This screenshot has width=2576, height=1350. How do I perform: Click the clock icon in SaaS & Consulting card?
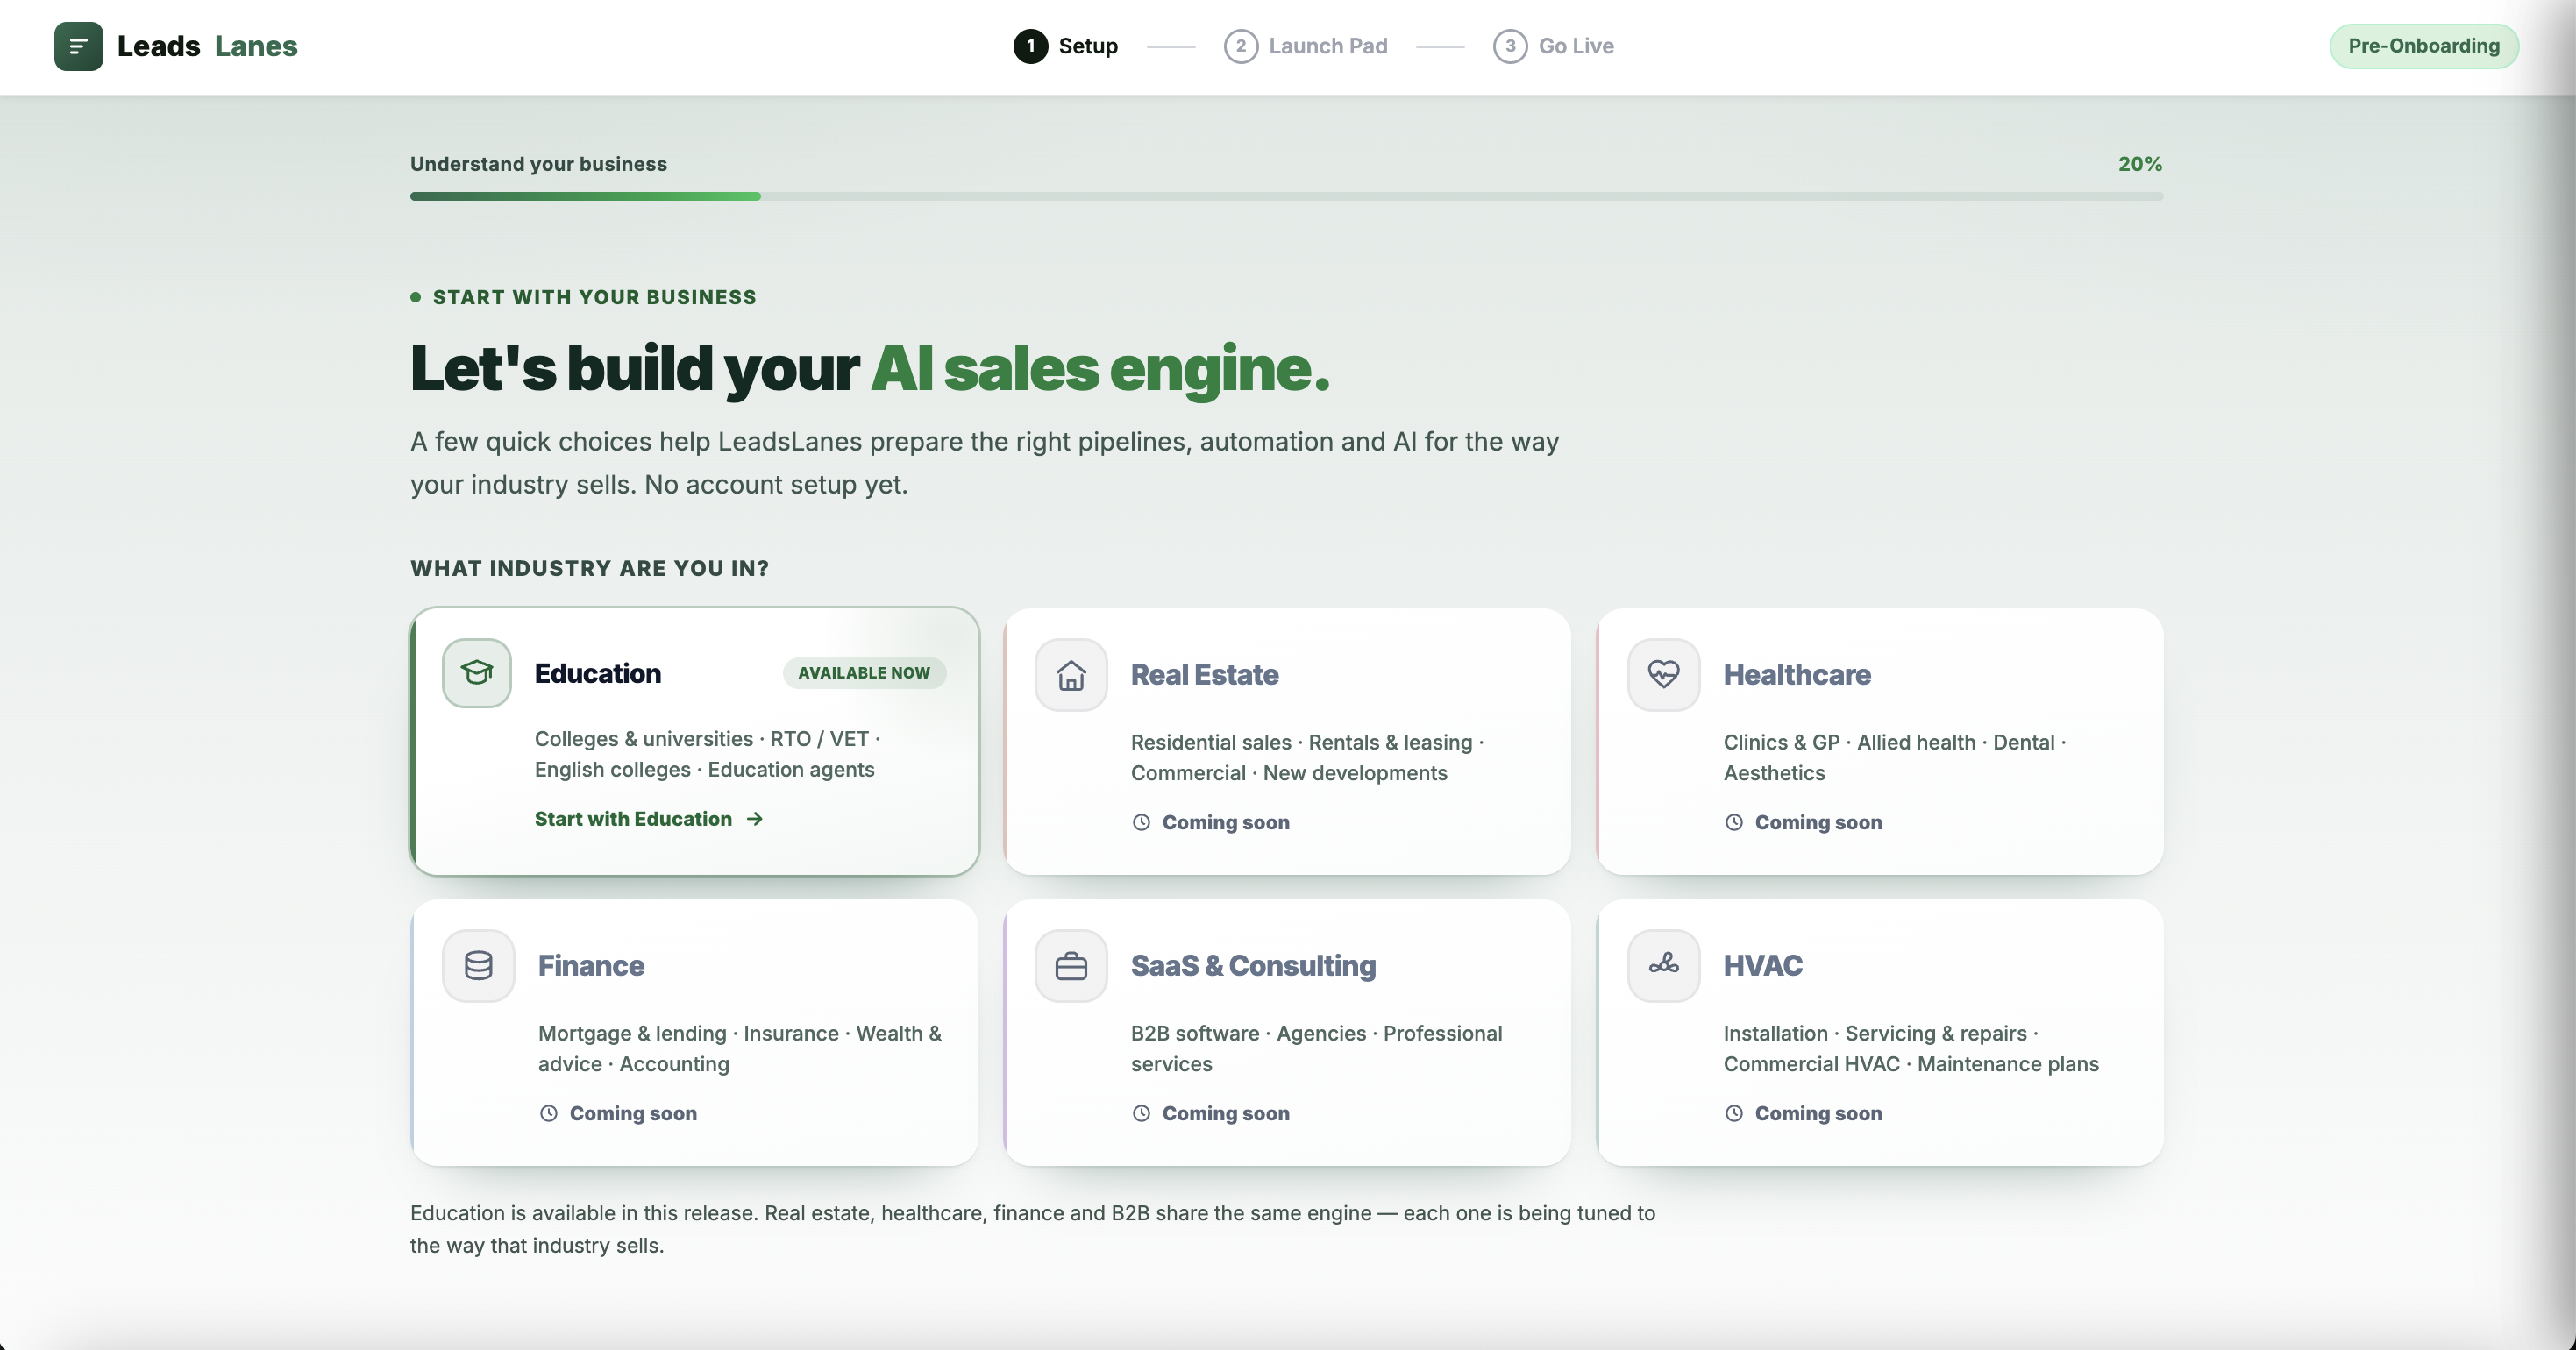[x=1141, y=1113]
